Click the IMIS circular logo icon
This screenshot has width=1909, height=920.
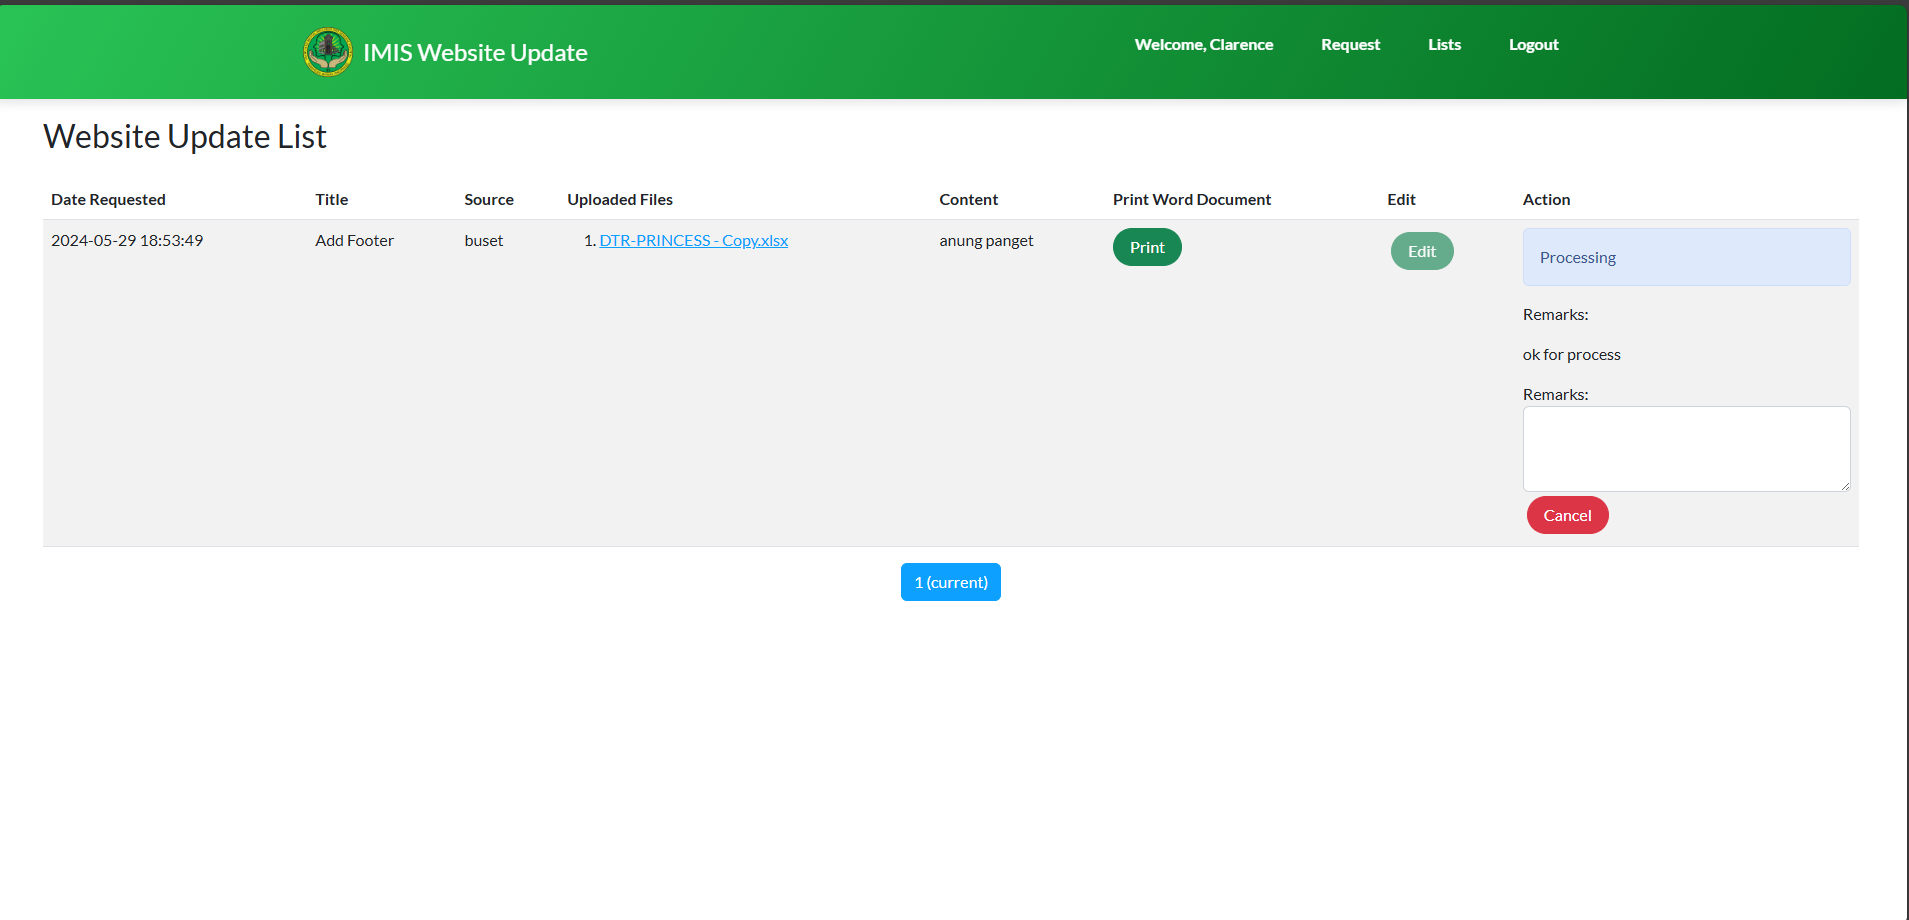click(x=328, y=52)
